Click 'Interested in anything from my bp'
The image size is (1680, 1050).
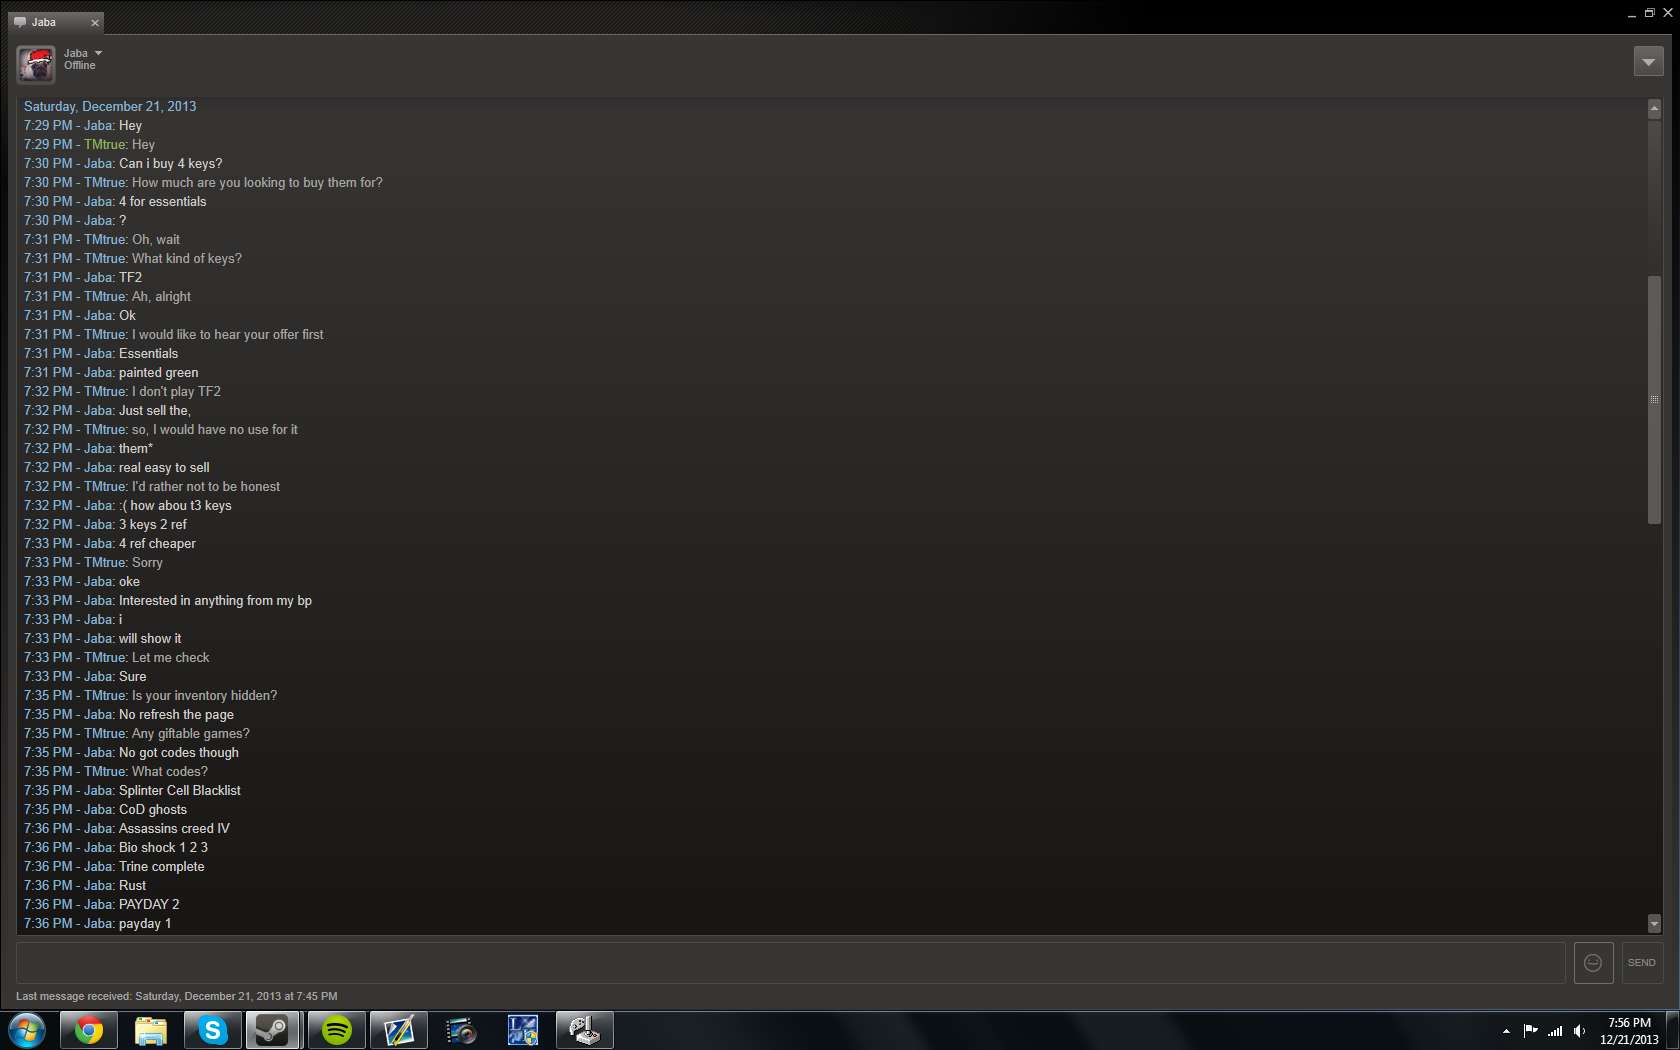coord(215,601)
